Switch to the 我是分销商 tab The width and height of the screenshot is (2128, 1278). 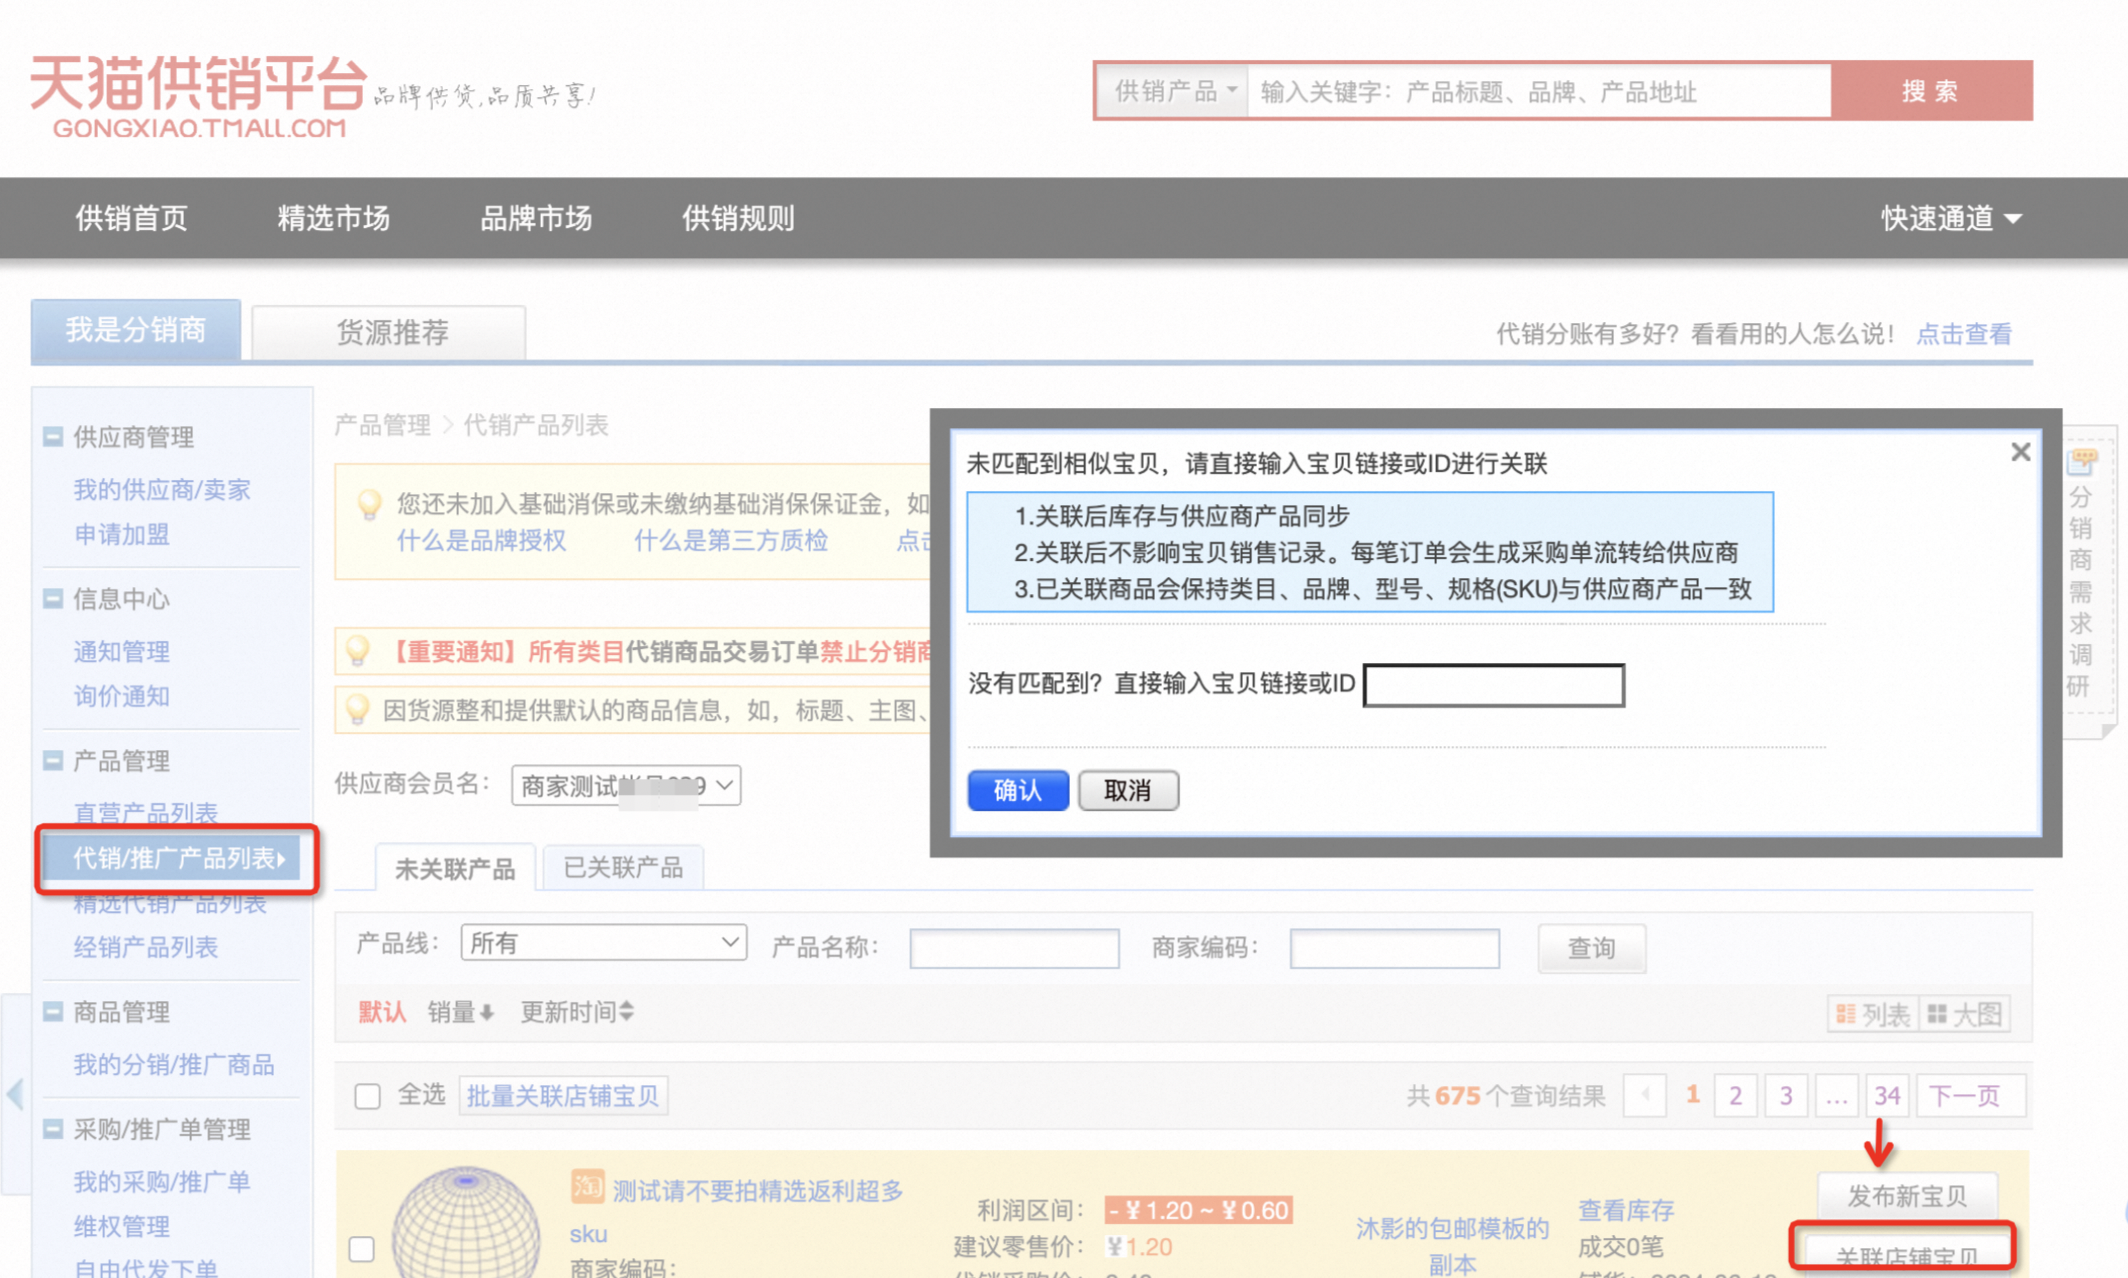point(136,329)
